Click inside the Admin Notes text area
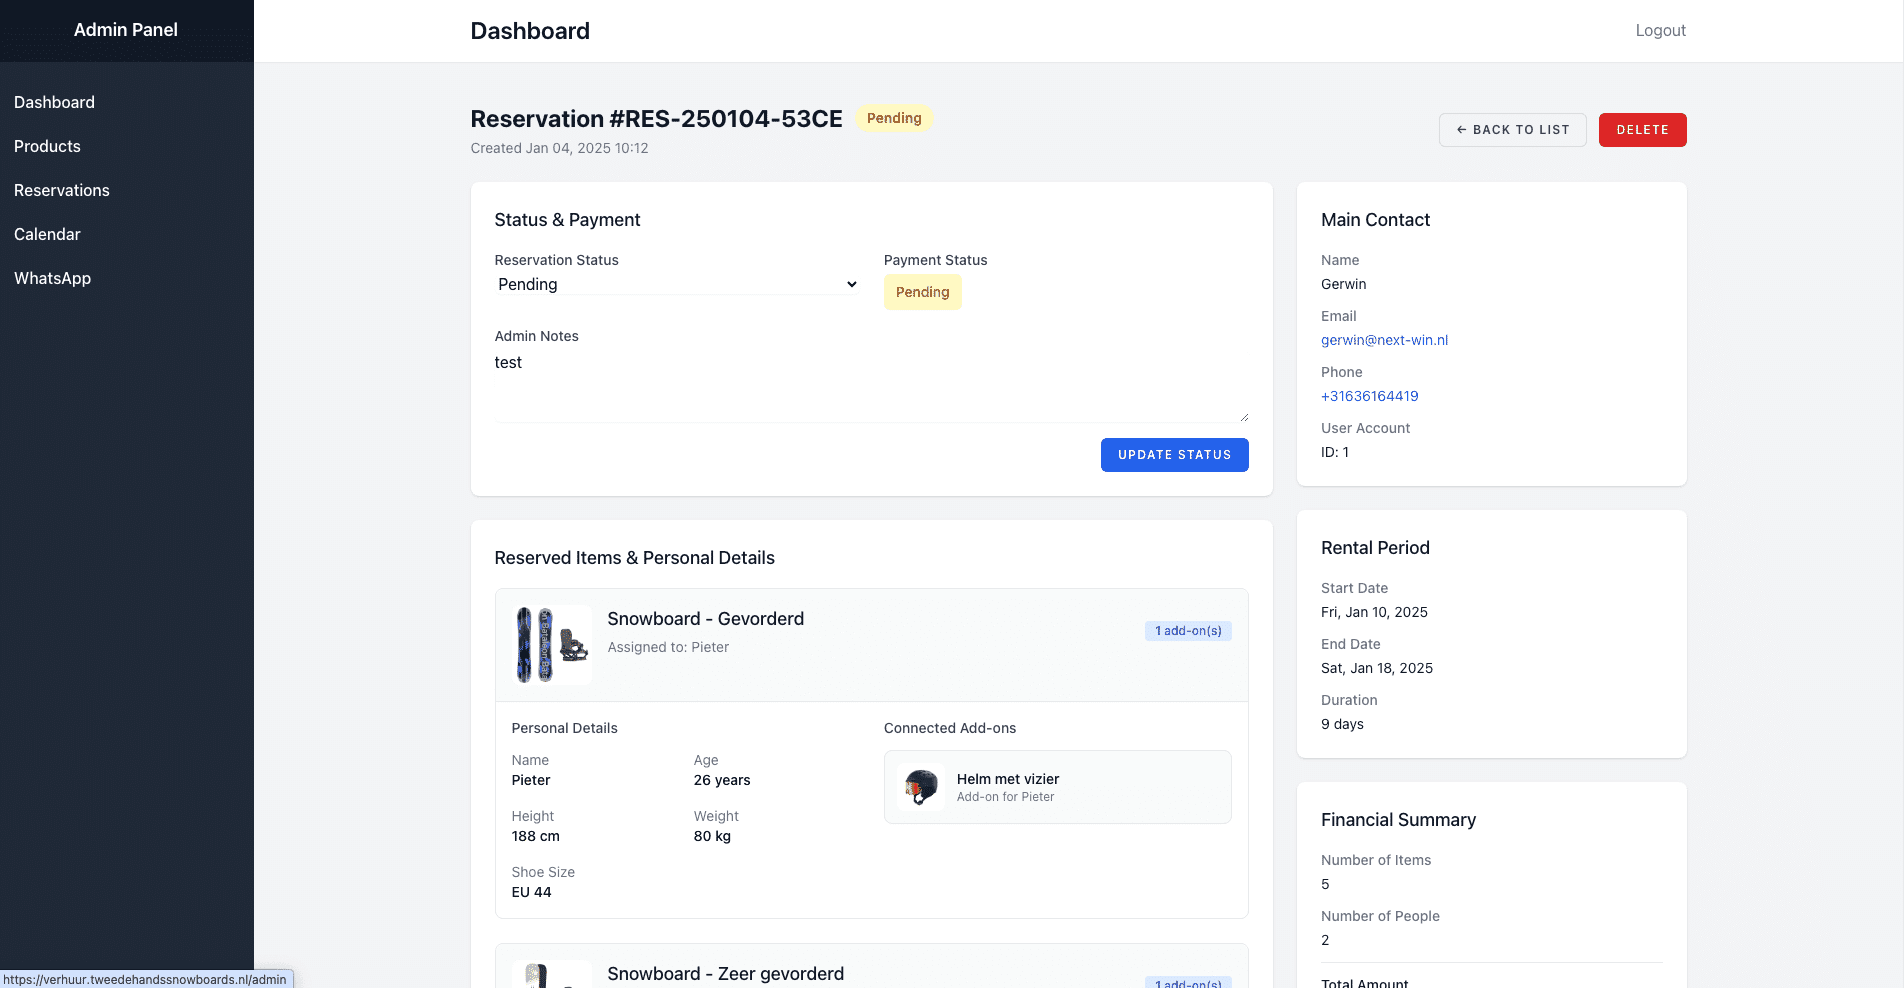This screenshot has height=988, width=1904. (x=871, y=385)
